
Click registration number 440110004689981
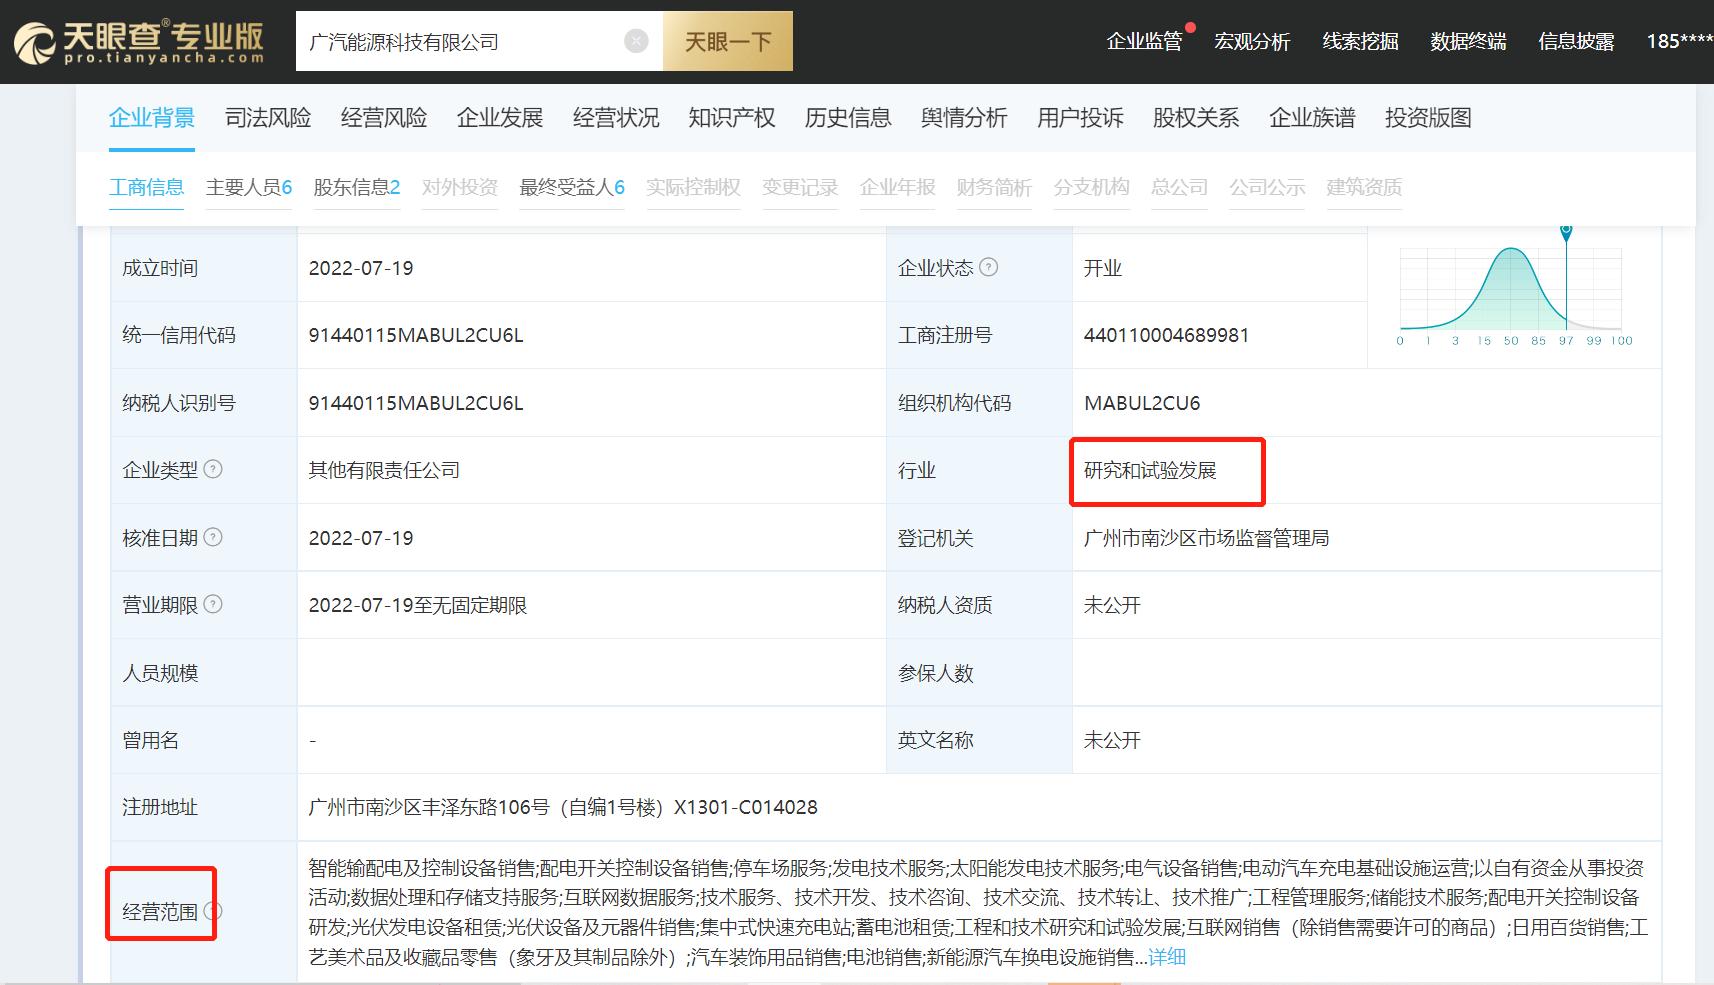tap(1166, 335)
